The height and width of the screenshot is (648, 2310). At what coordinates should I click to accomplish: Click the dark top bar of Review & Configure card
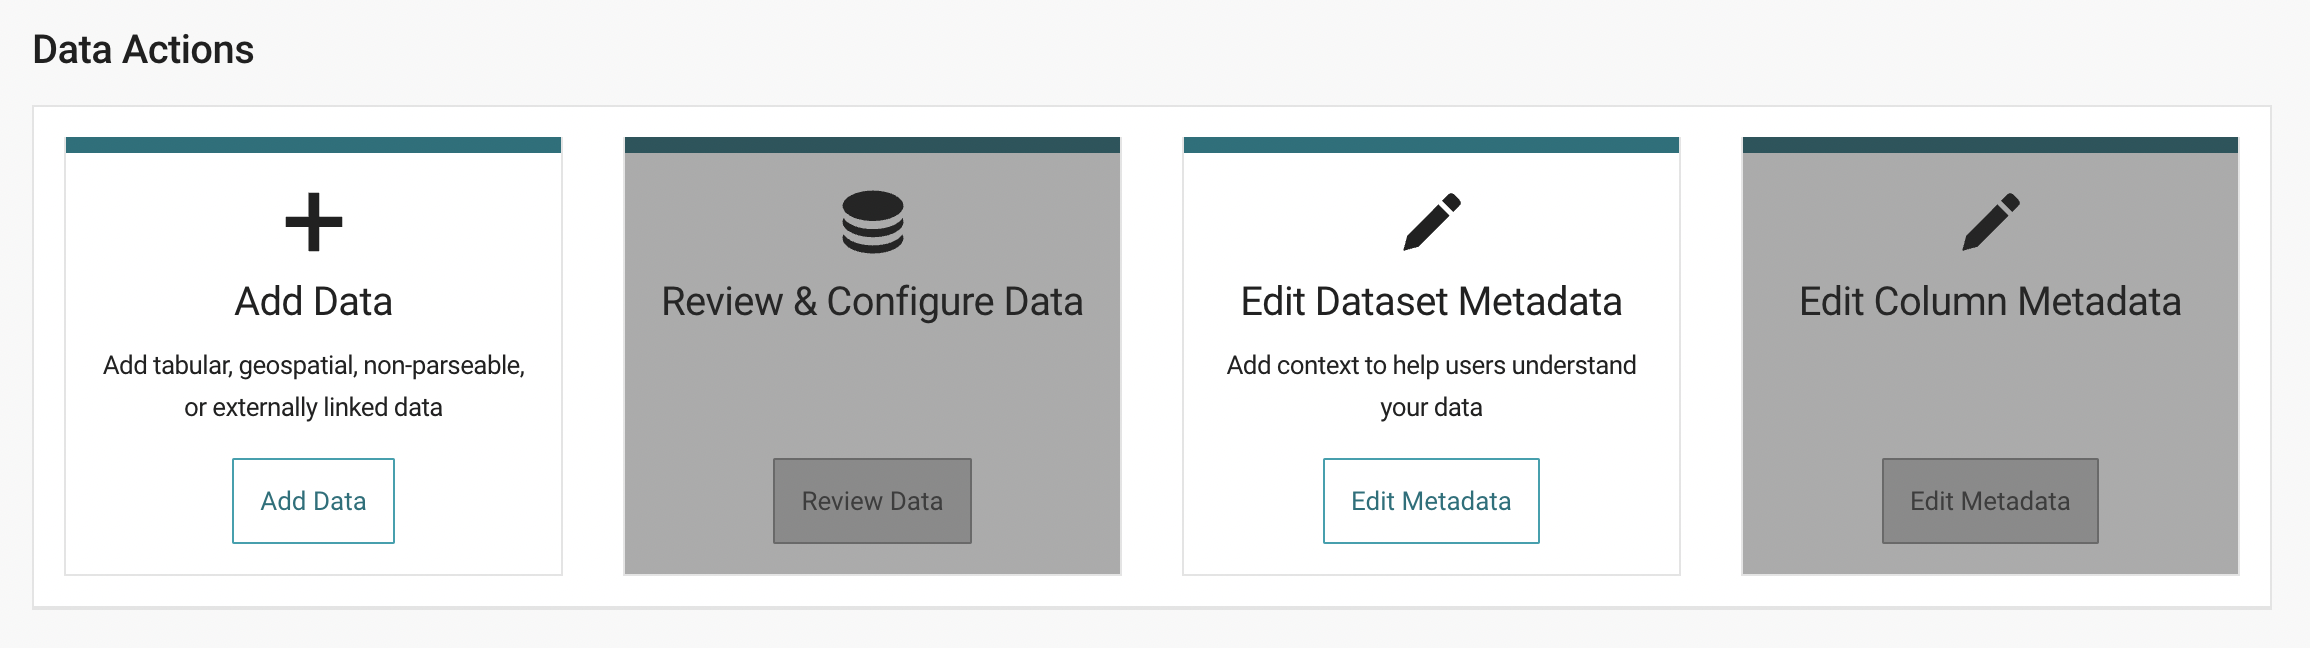pyautogui.click(x=872, y=145)
